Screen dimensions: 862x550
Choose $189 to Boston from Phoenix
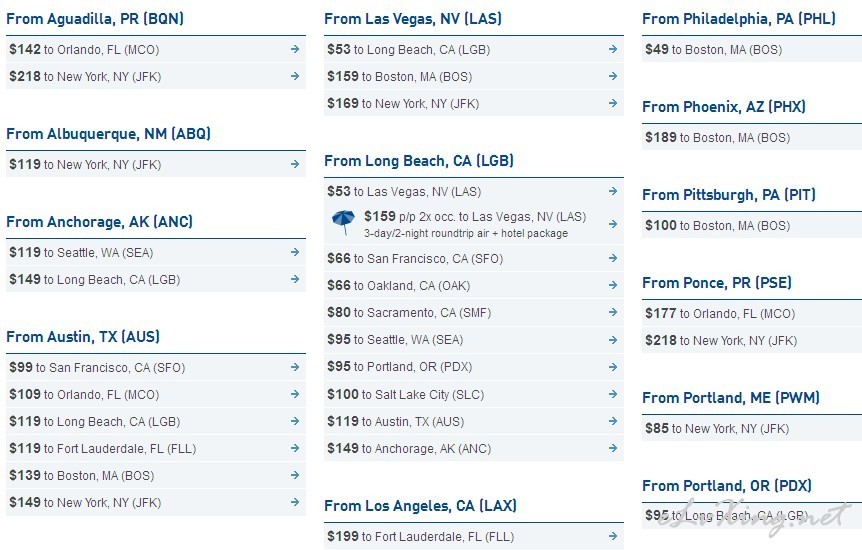pyautogui.click(x=752, y=138)
